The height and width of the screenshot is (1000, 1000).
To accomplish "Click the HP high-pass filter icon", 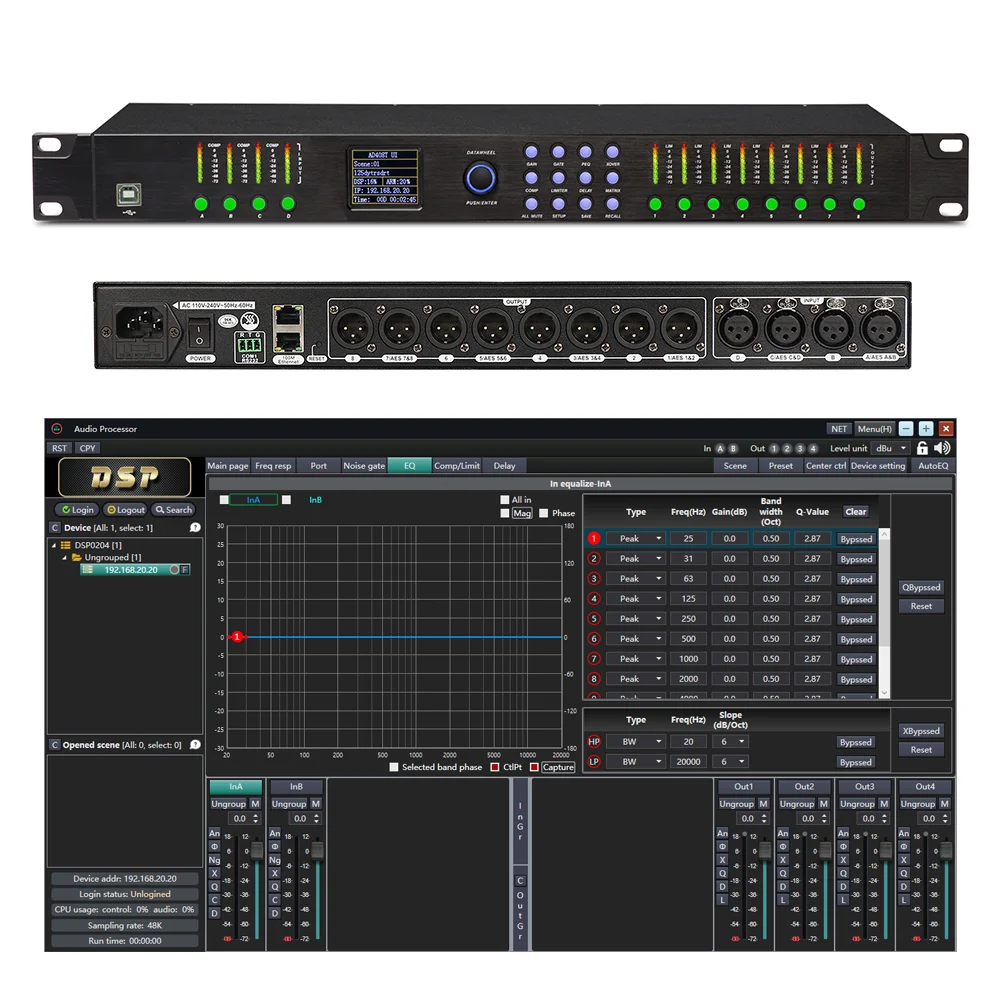I will (594, 742).
